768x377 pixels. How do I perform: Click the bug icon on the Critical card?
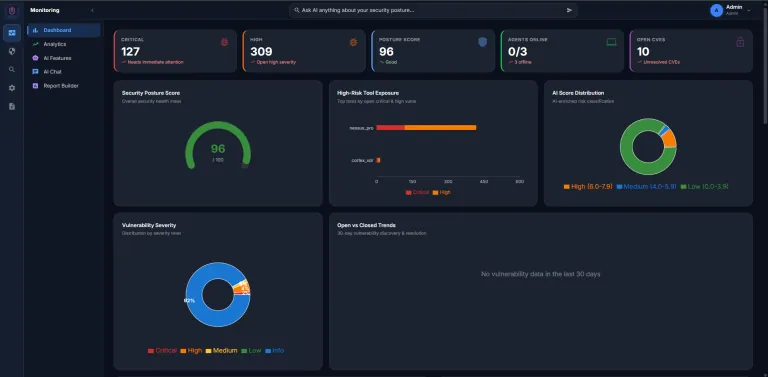[224, 43]
